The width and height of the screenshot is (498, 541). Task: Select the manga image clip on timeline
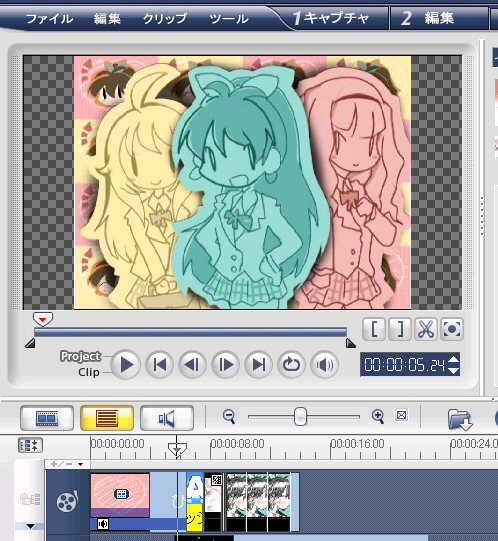click(x=258, y=502)
